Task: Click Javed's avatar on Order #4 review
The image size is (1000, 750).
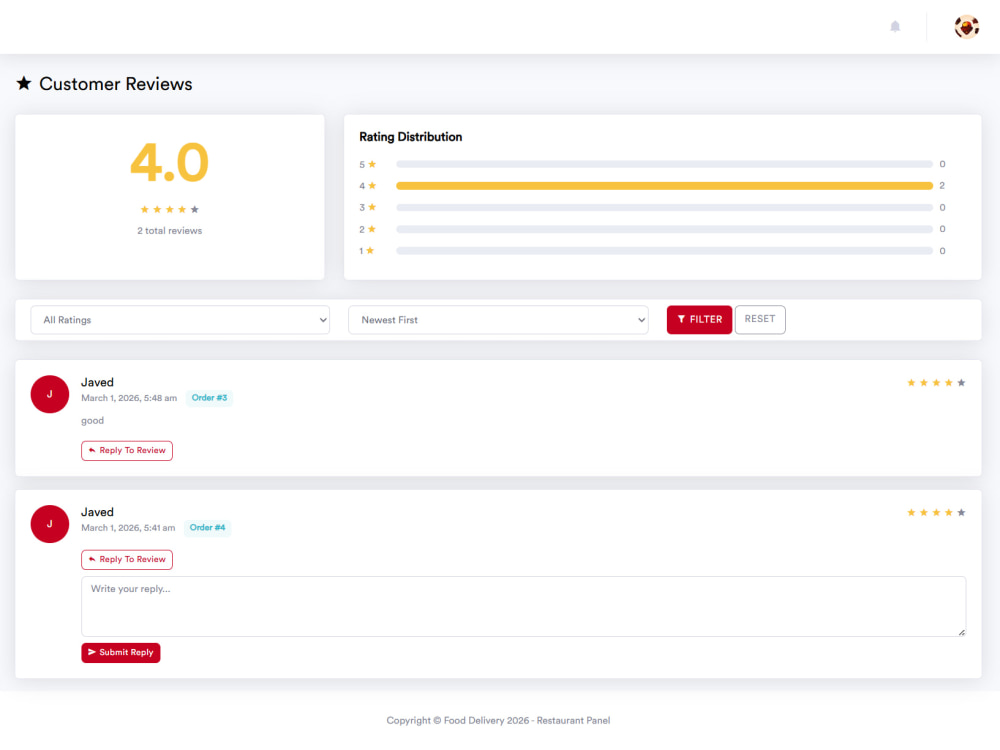Action: point(50,524)
